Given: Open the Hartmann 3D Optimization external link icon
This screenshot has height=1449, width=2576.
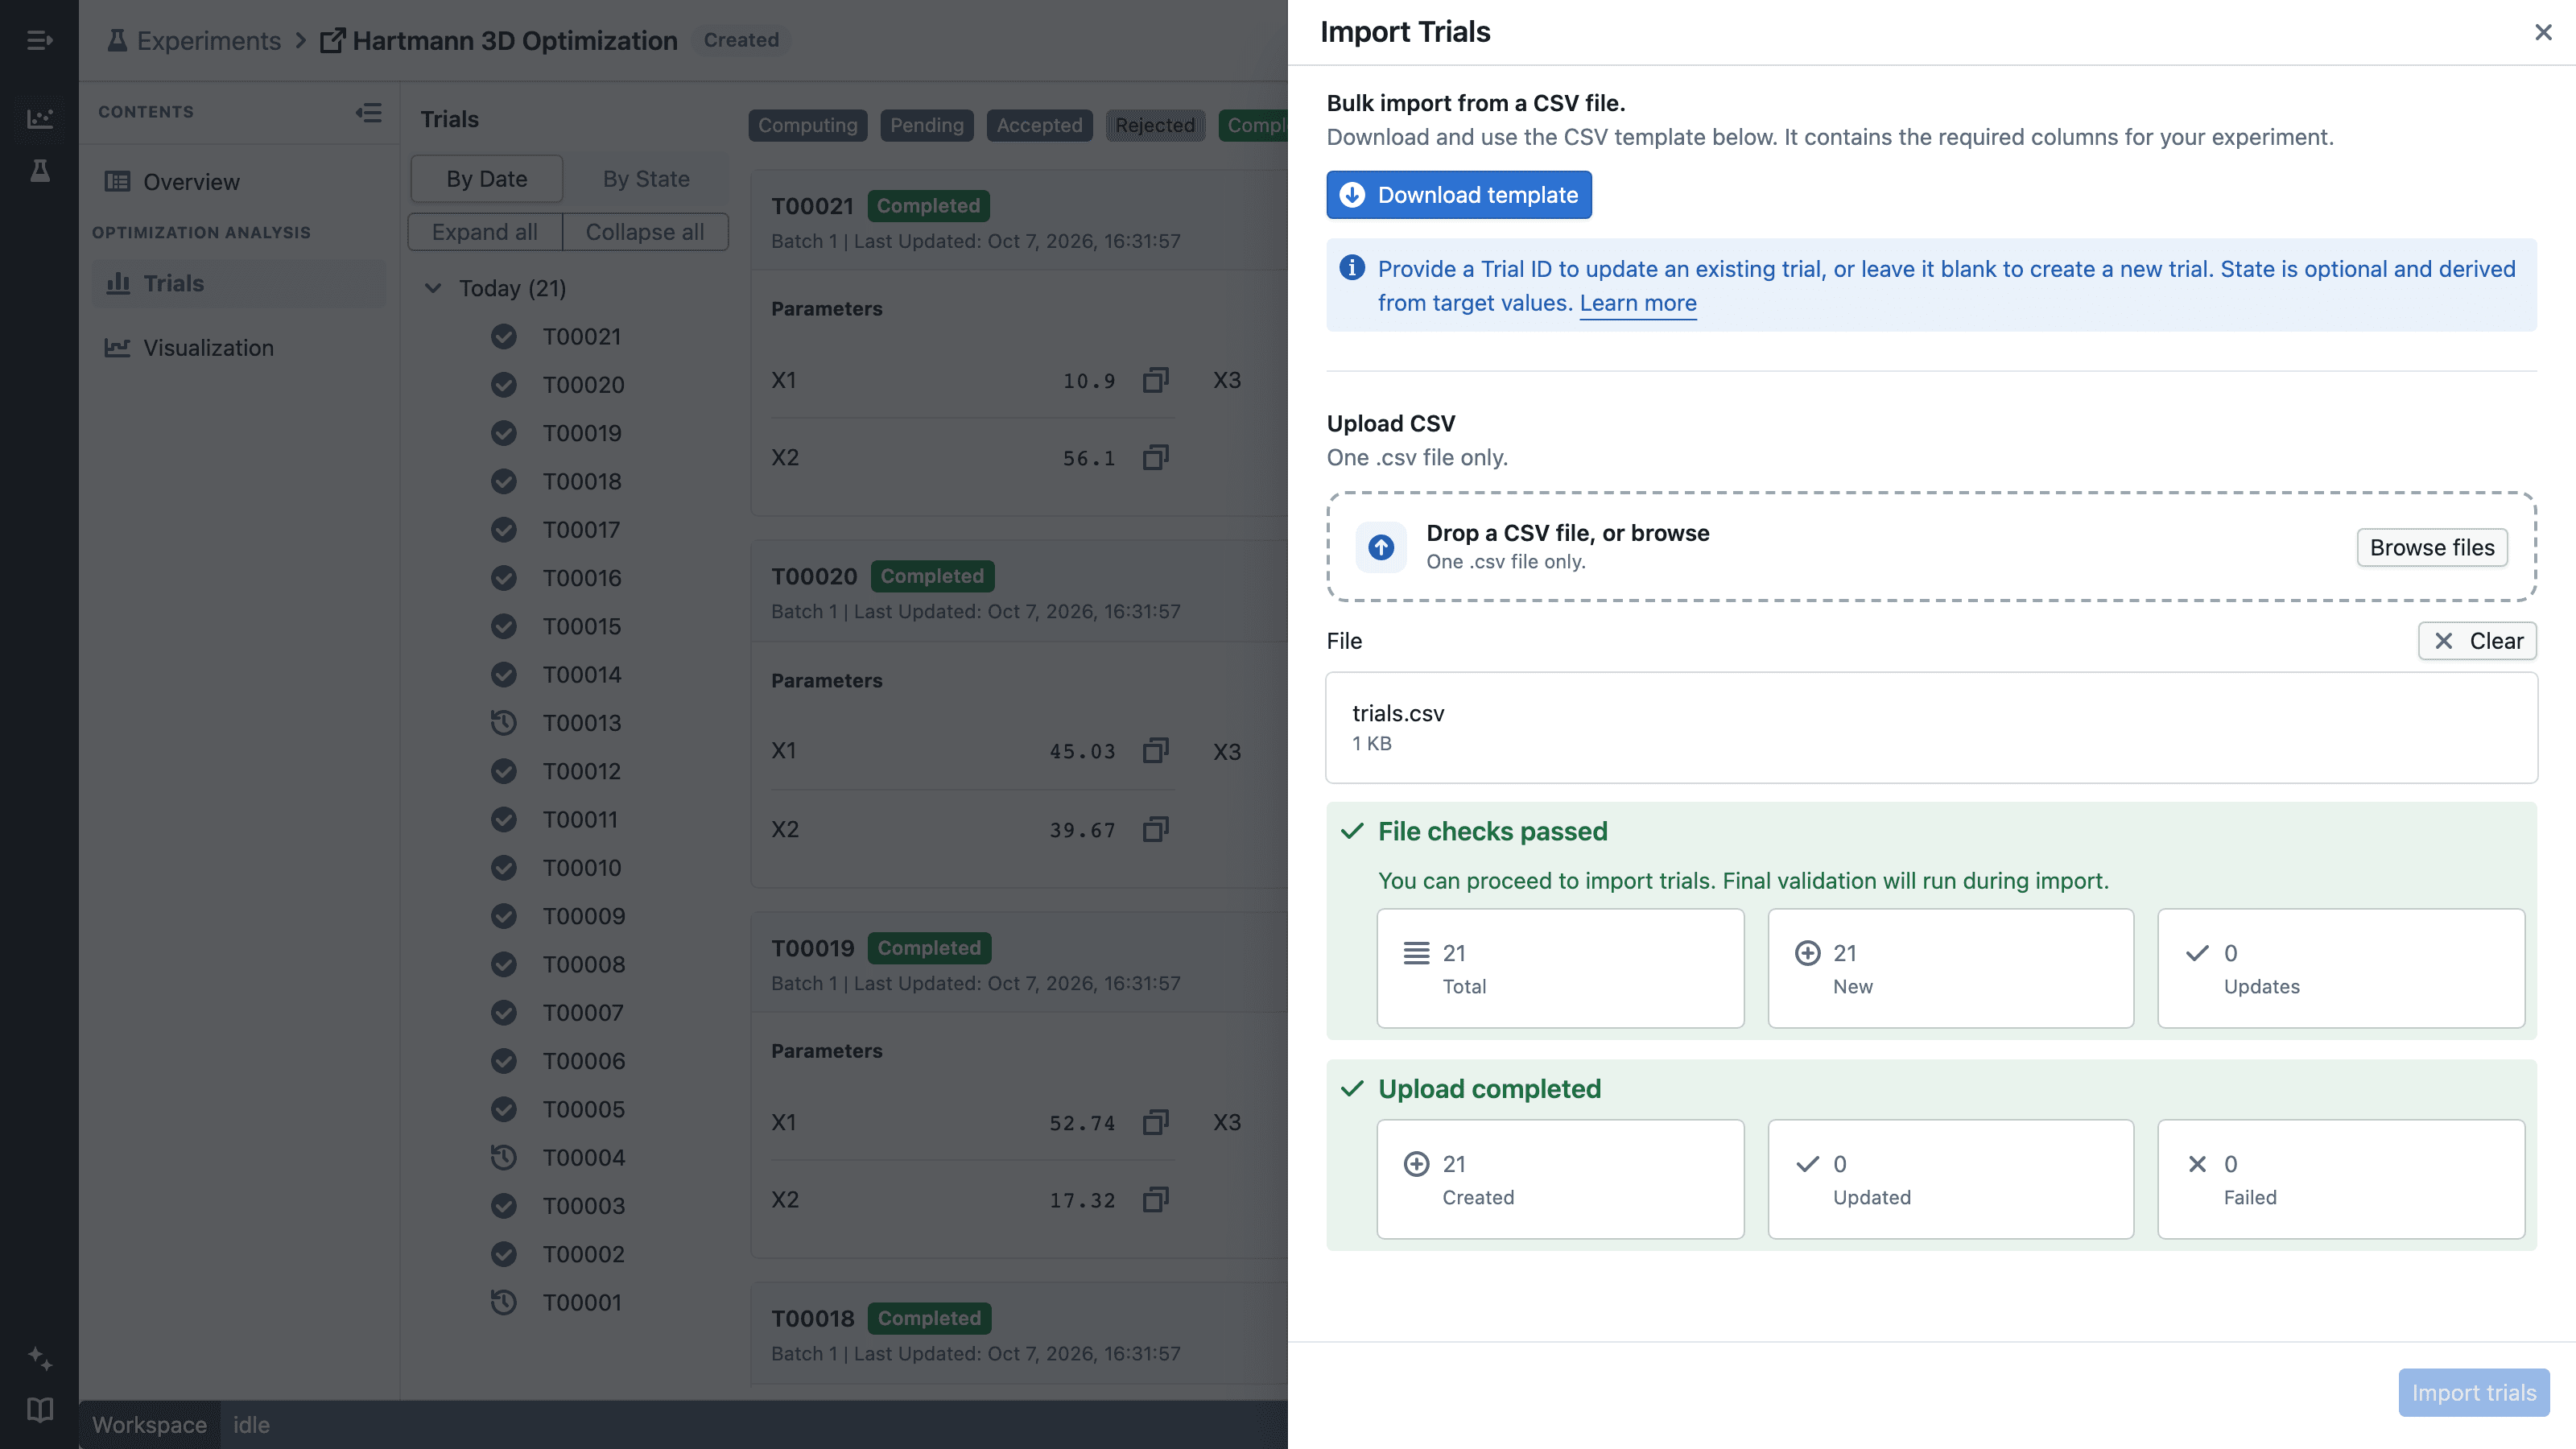Looking at the screenshot, I should pyautogui.click(x=332, y=40).
